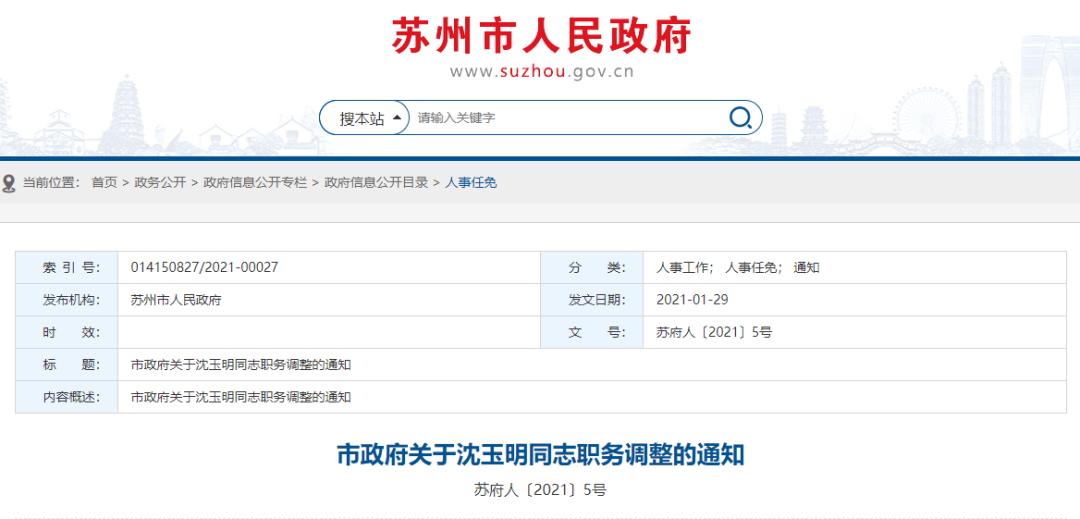Click the www.suzhou.gov.cn site address text
Image resolution: width=1080 pixels, height=519 pixels.
[x=541, y=71]
